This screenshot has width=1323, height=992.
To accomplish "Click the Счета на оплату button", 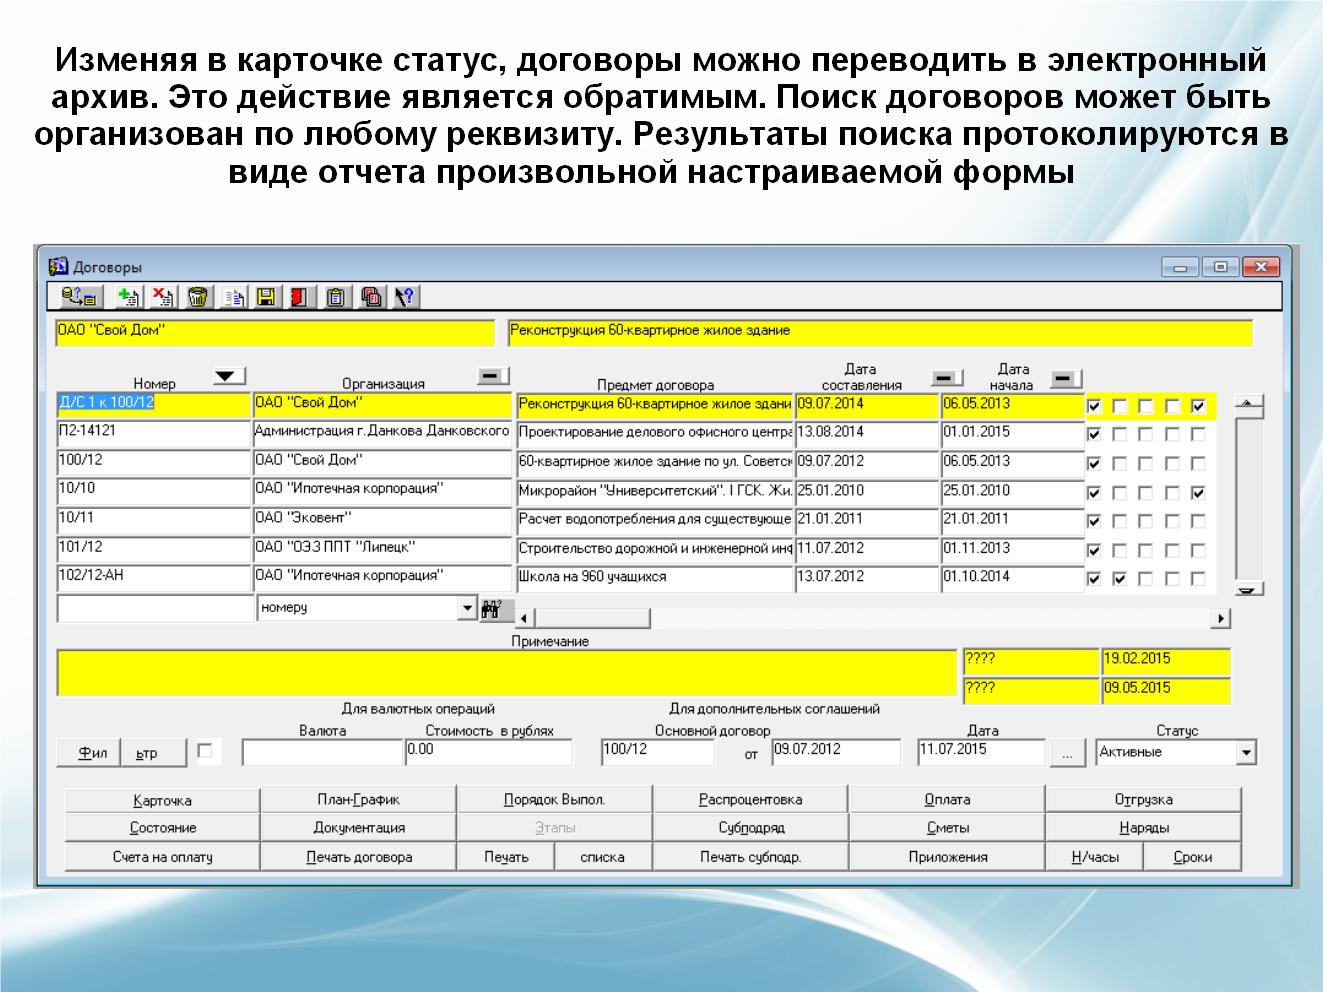I will 162,857.
